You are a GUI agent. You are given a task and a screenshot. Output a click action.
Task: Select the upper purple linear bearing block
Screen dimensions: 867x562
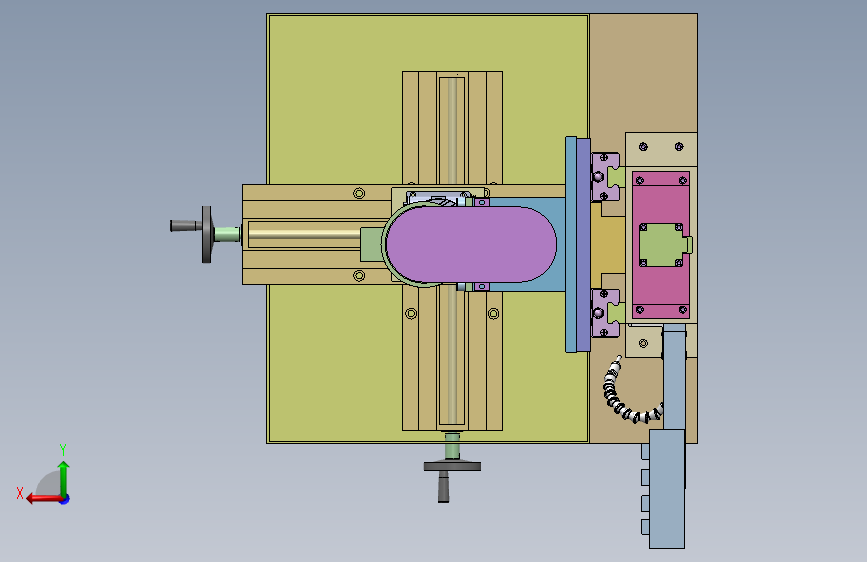(x=605, y=177)
